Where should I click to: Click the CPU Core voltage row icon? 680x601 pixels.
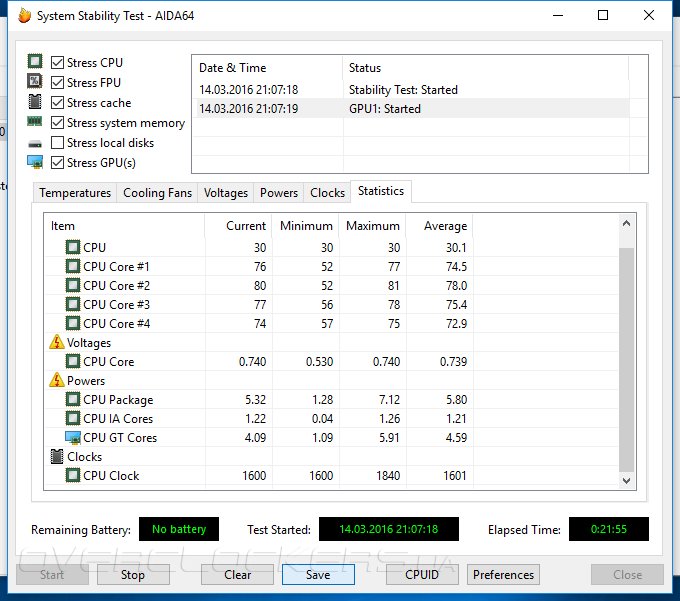point(73,361)
